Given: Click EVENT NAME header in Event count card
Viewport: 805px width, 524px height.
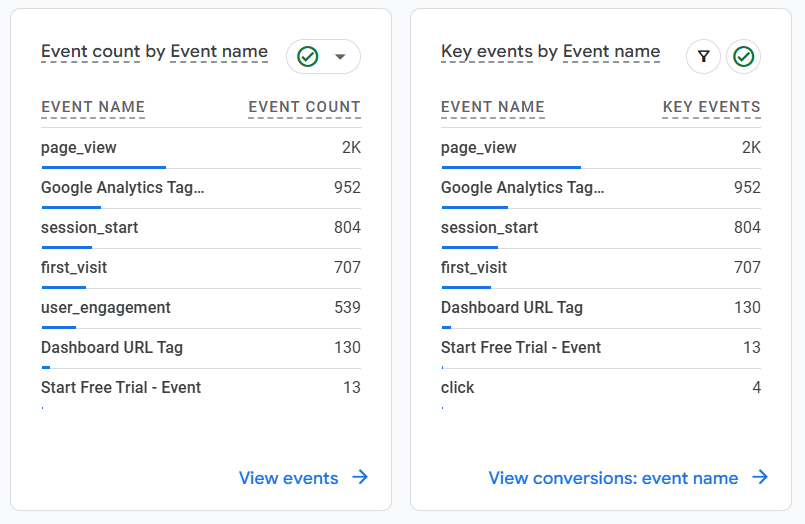Looking at the screenshot, I should [x=93, y=107].
